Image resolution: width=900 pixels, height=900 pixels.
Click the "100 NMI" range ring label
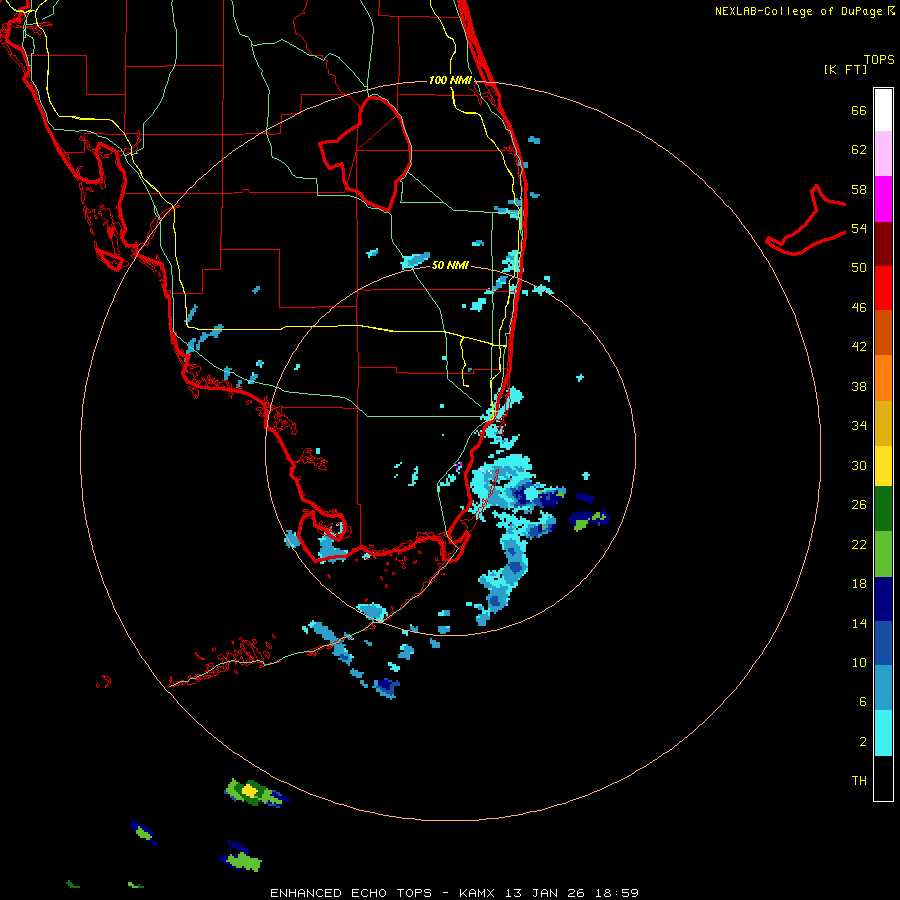[x=450, y=80]
